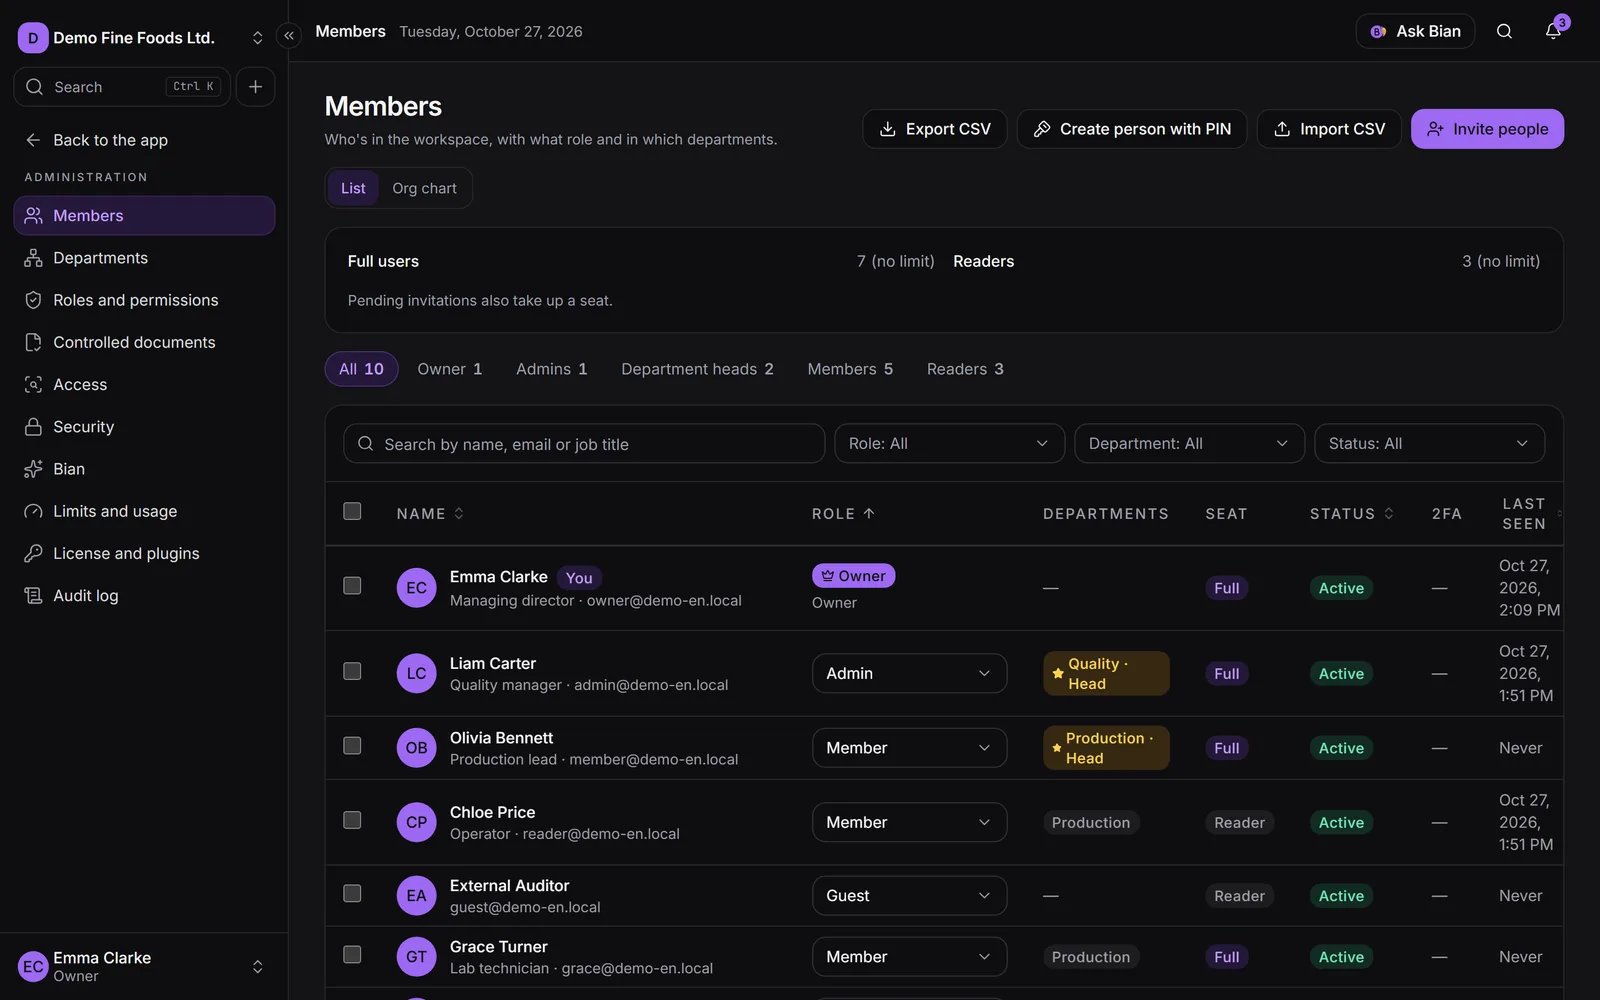Filter by Readers 3 tab
Screen dimensions: 1600x1000
point(965,369)
